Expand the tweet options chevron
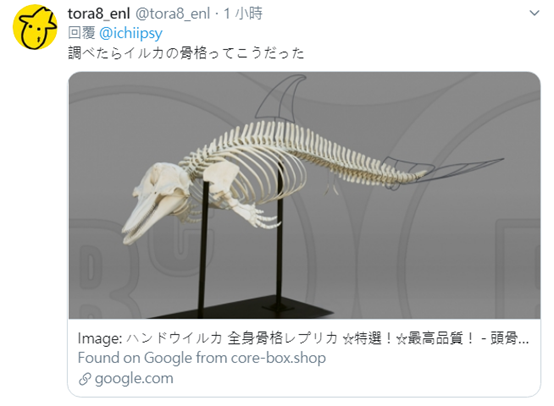 tap(534, 13)
